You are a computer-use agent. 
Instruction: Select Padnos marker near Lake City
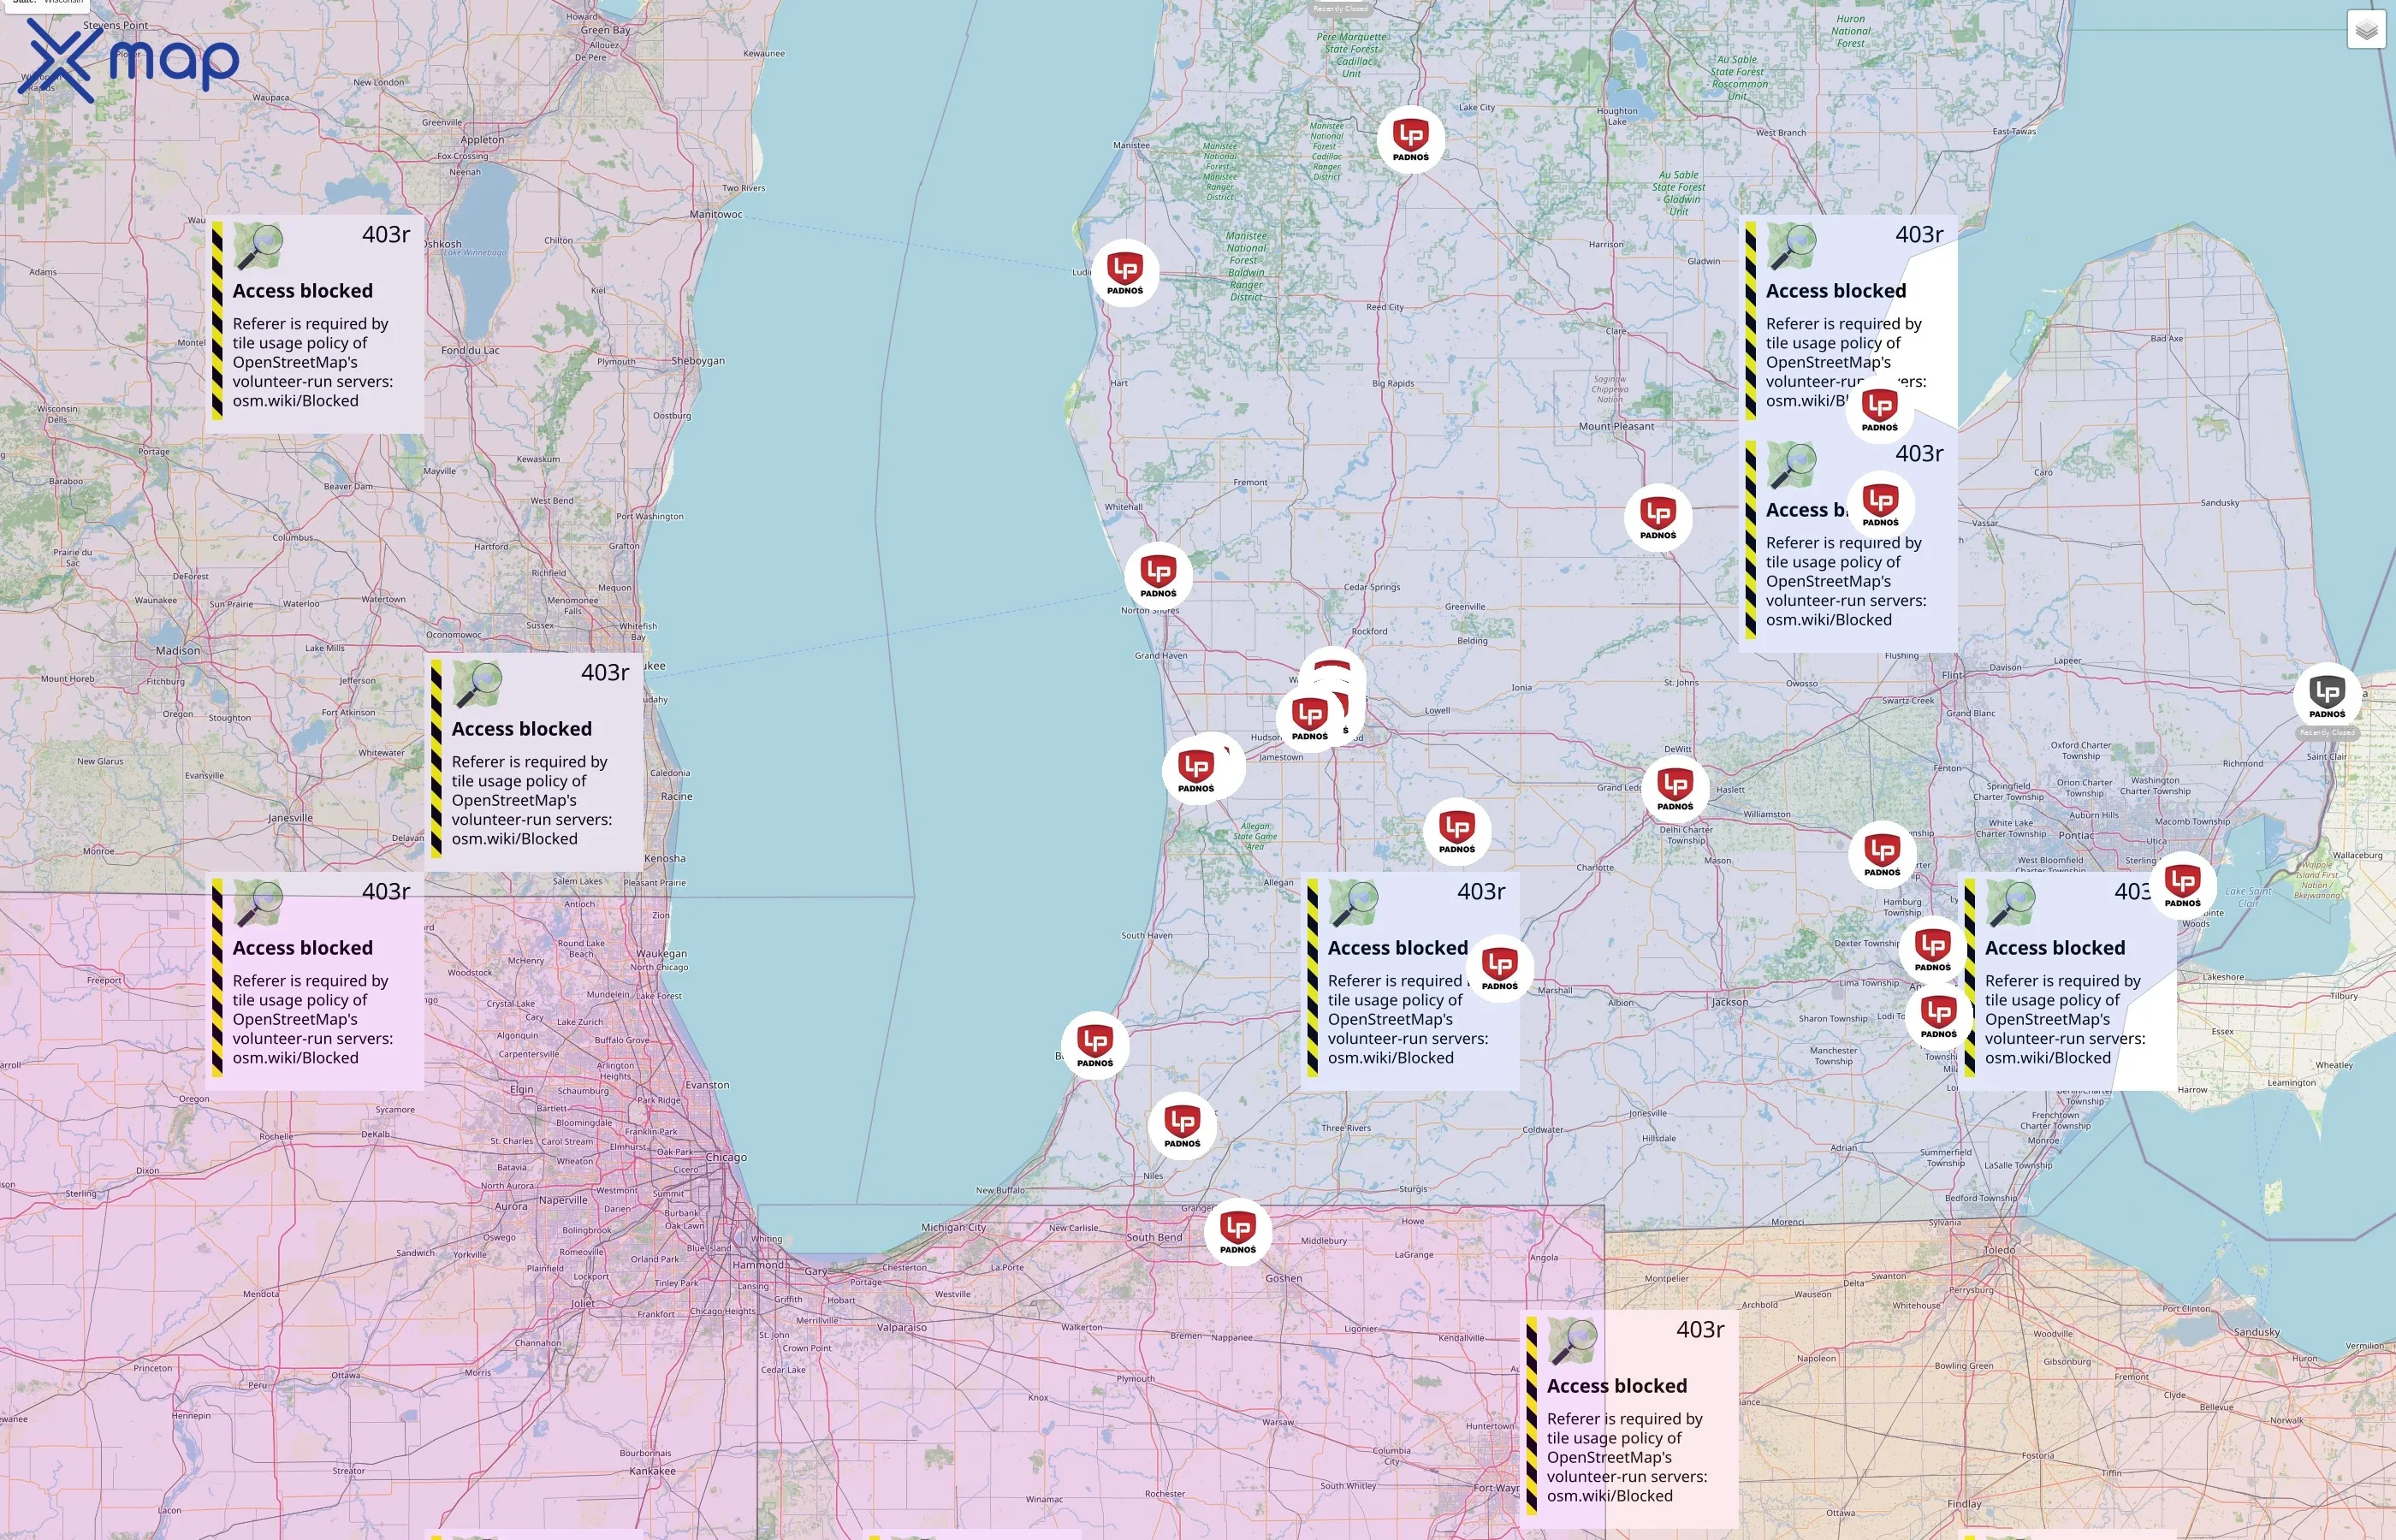tap(1411, 140)
